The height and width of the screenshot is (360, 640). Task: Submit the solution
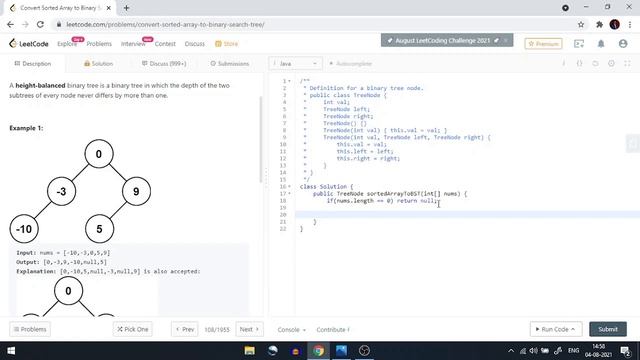coord(608,329)
